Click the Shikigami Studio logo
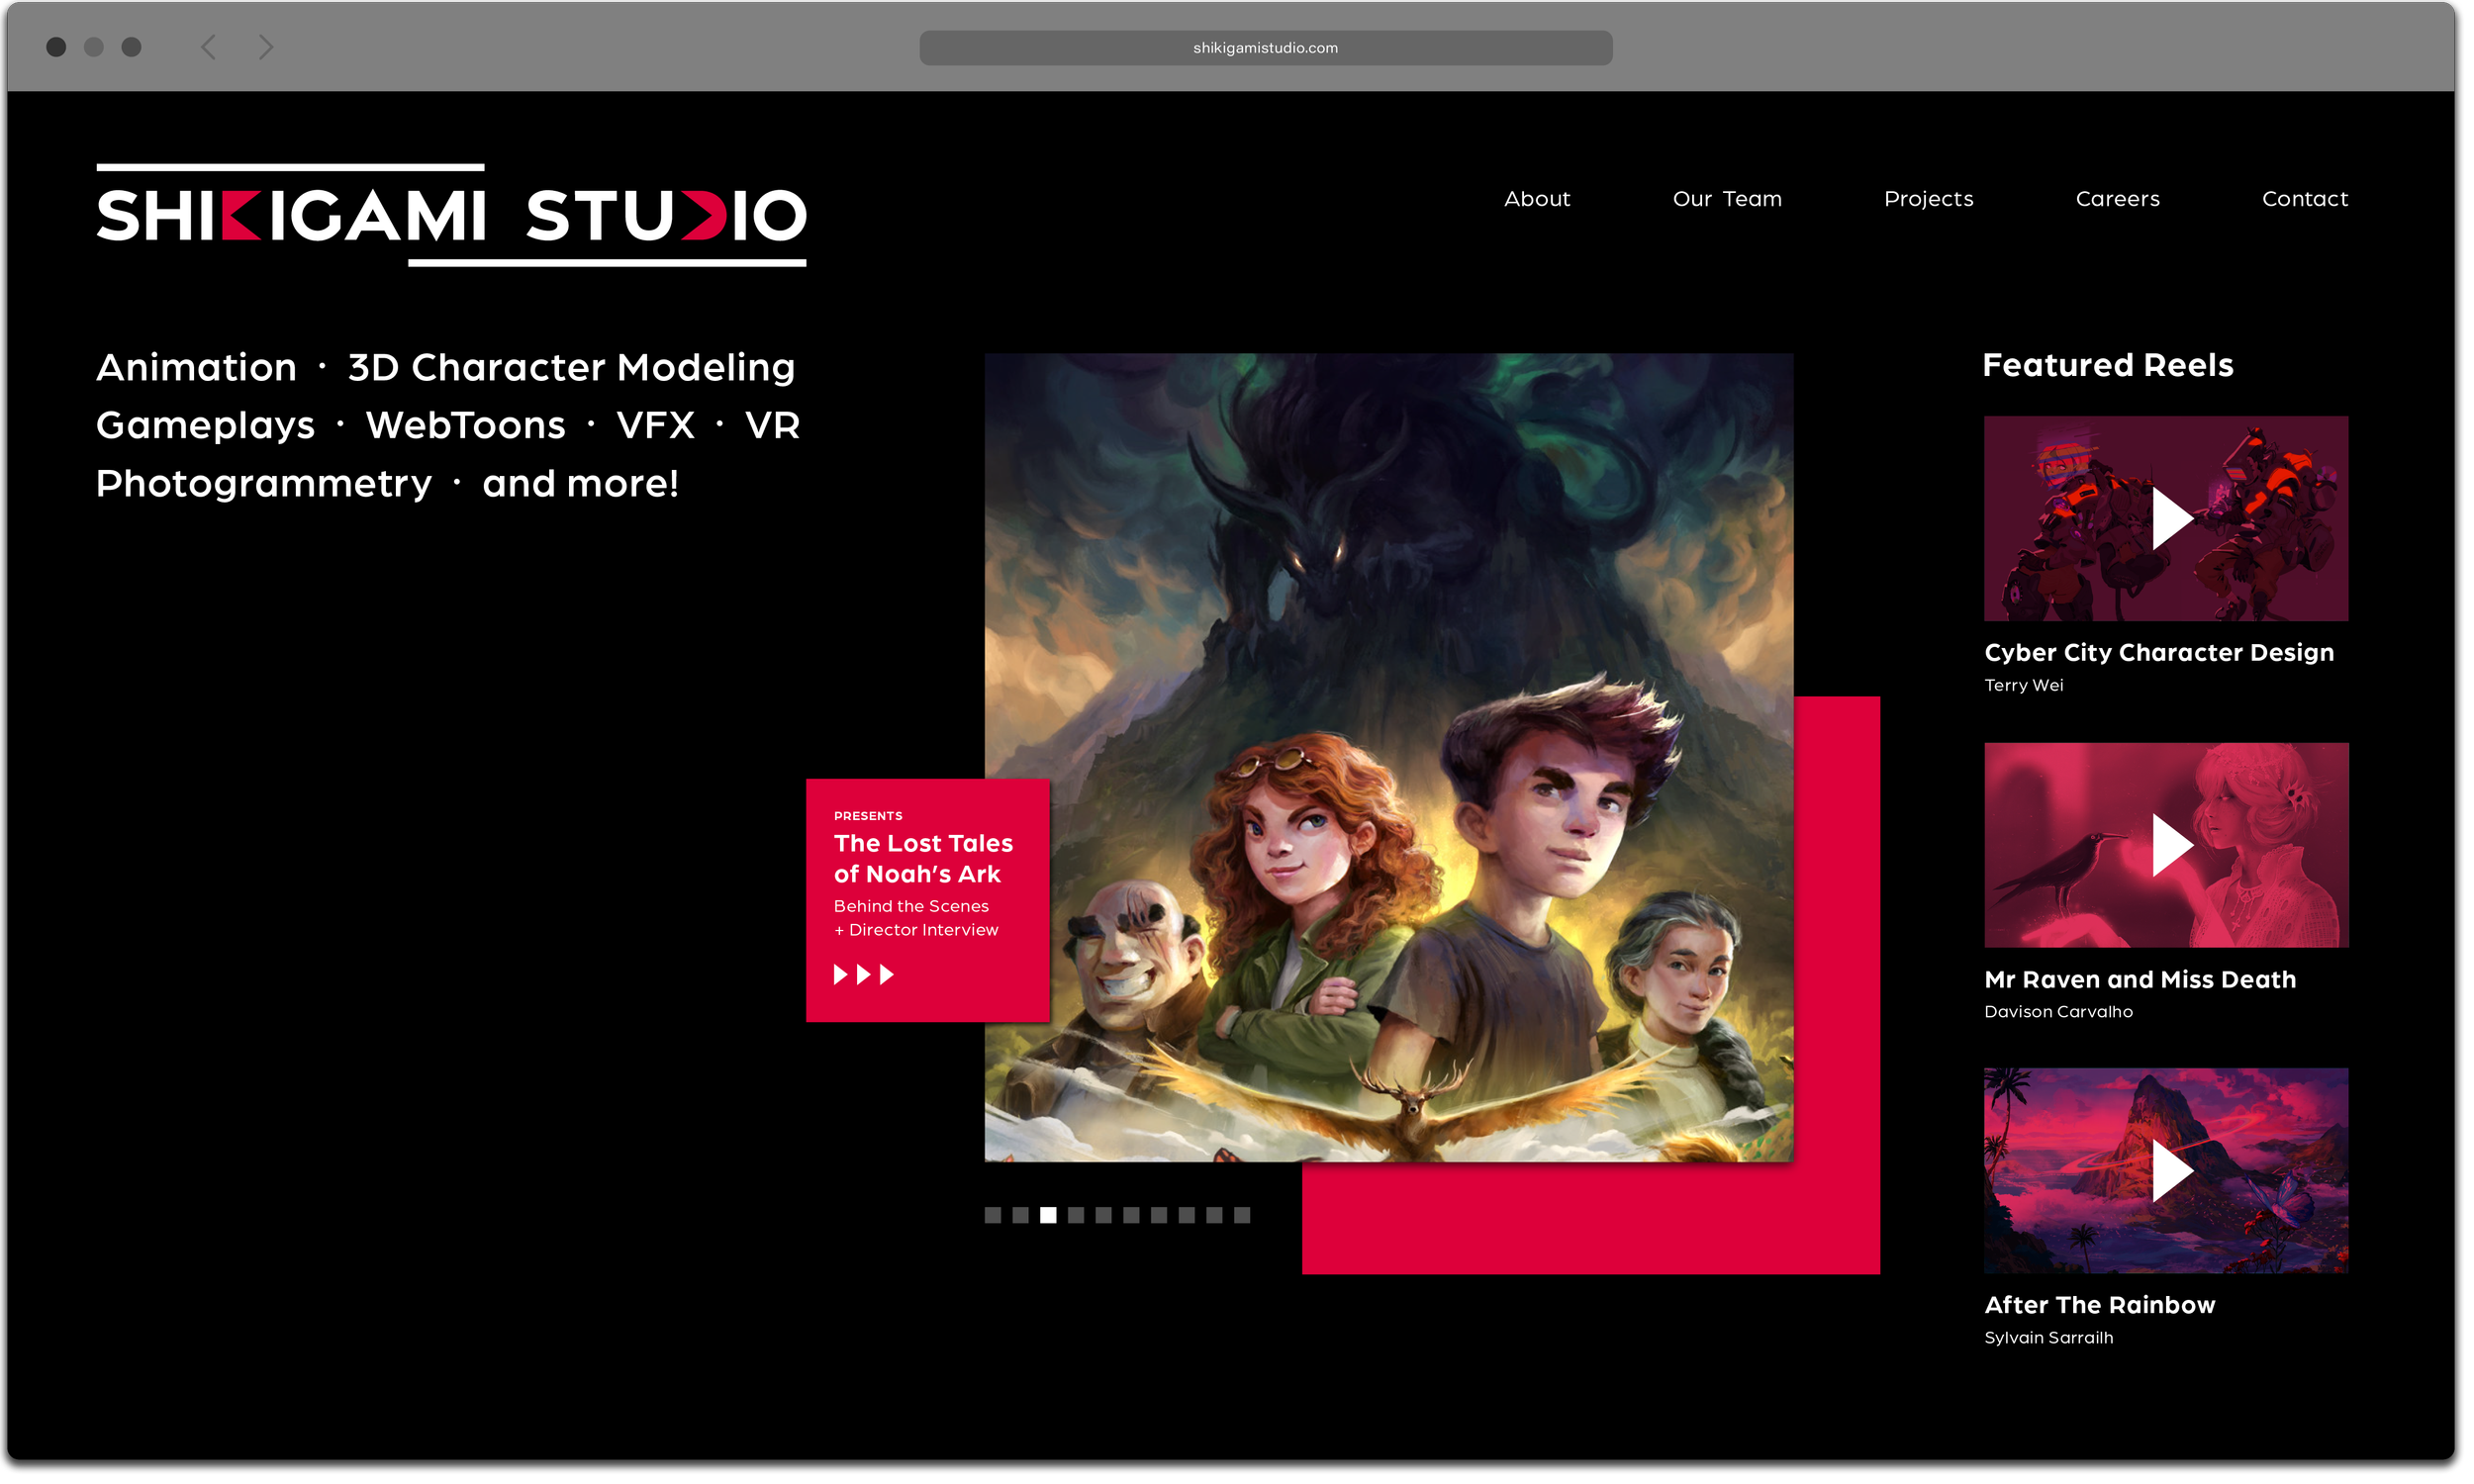 tap(451, 215)
